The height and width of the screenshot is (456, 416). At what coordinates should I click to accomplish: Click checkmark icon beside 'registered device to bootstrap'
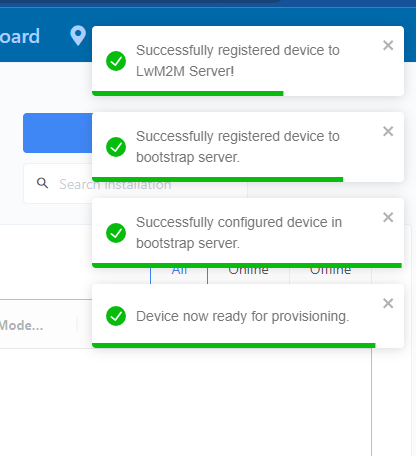click(x=116, y=147)
